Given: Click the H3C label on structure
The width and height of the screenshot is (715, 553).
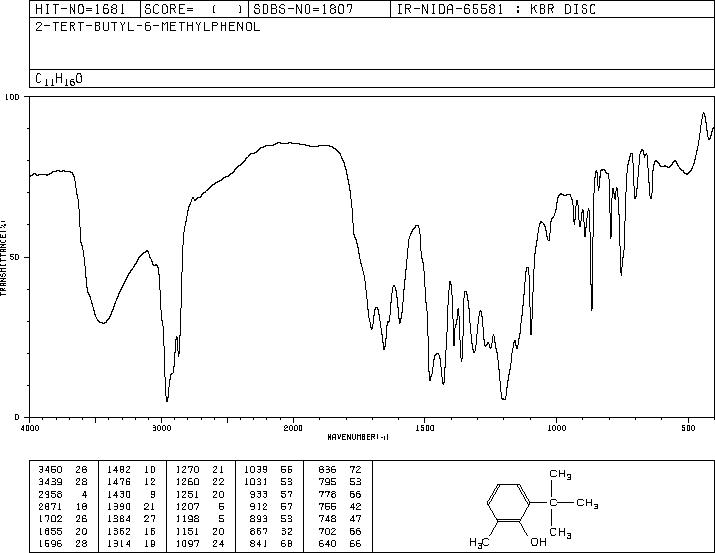Looking at the screenshot, I should (x=479, y=542).
